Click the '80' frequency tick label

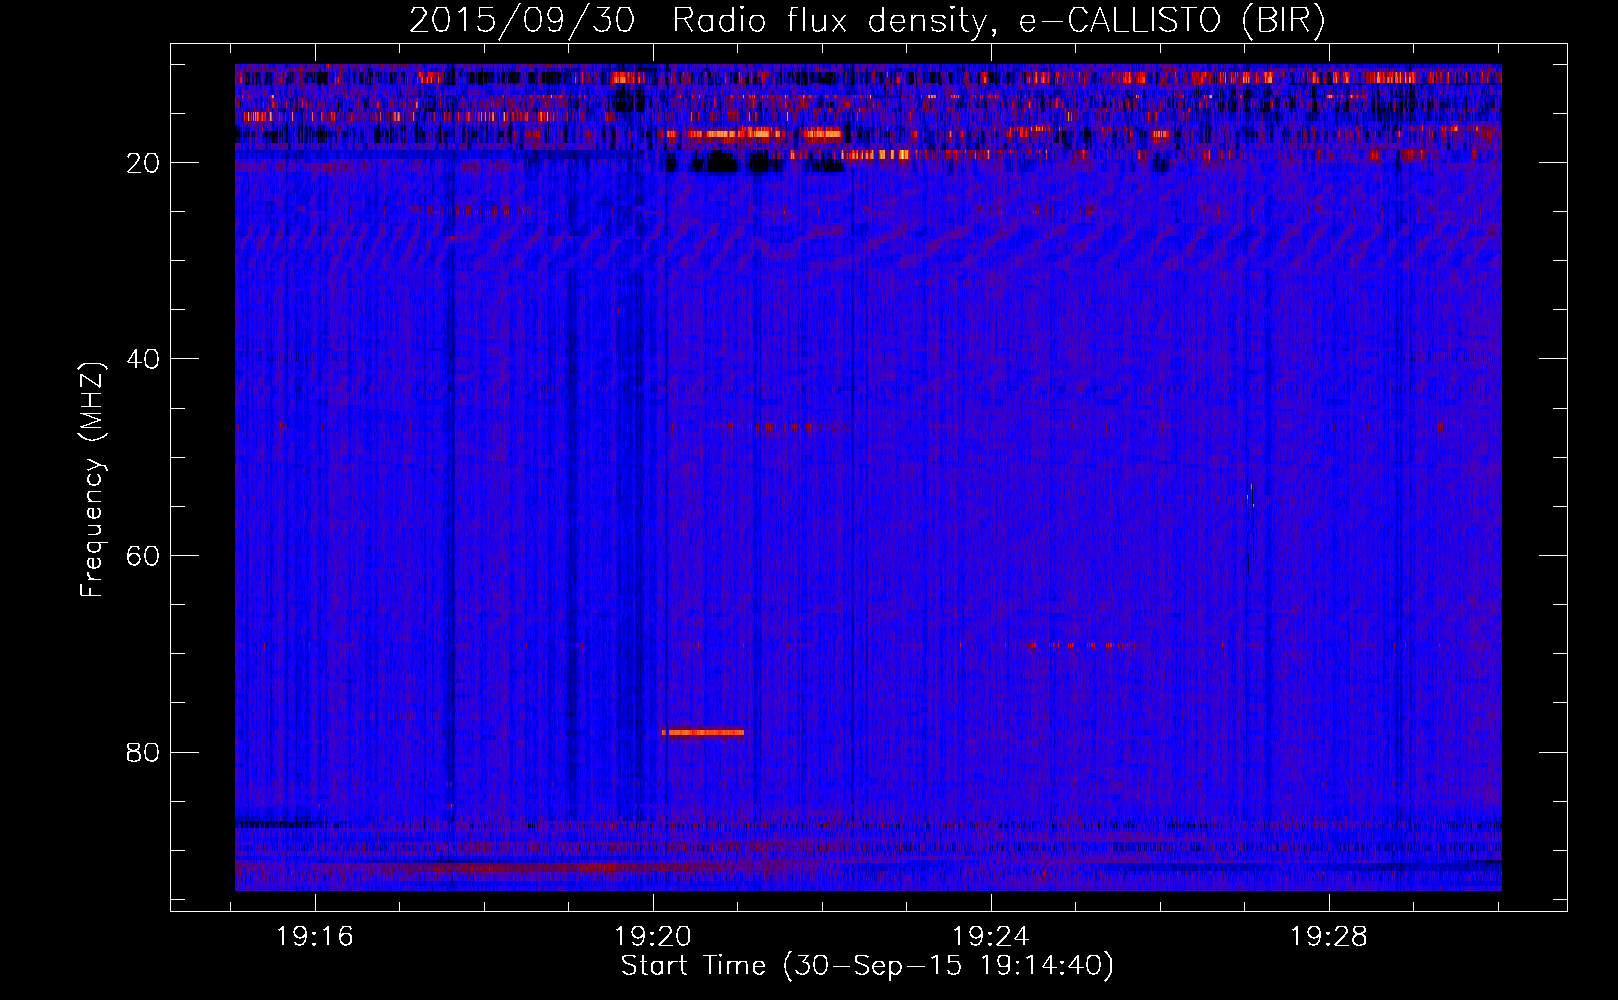point(144,752)
